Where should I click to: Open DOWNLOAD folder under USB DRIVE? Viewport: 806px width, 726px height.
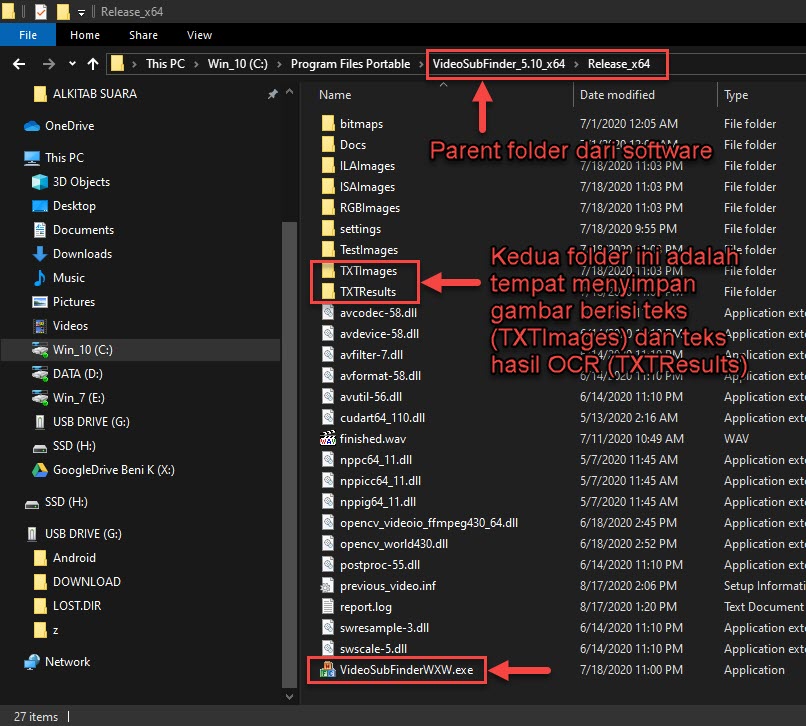coord(86,582)
